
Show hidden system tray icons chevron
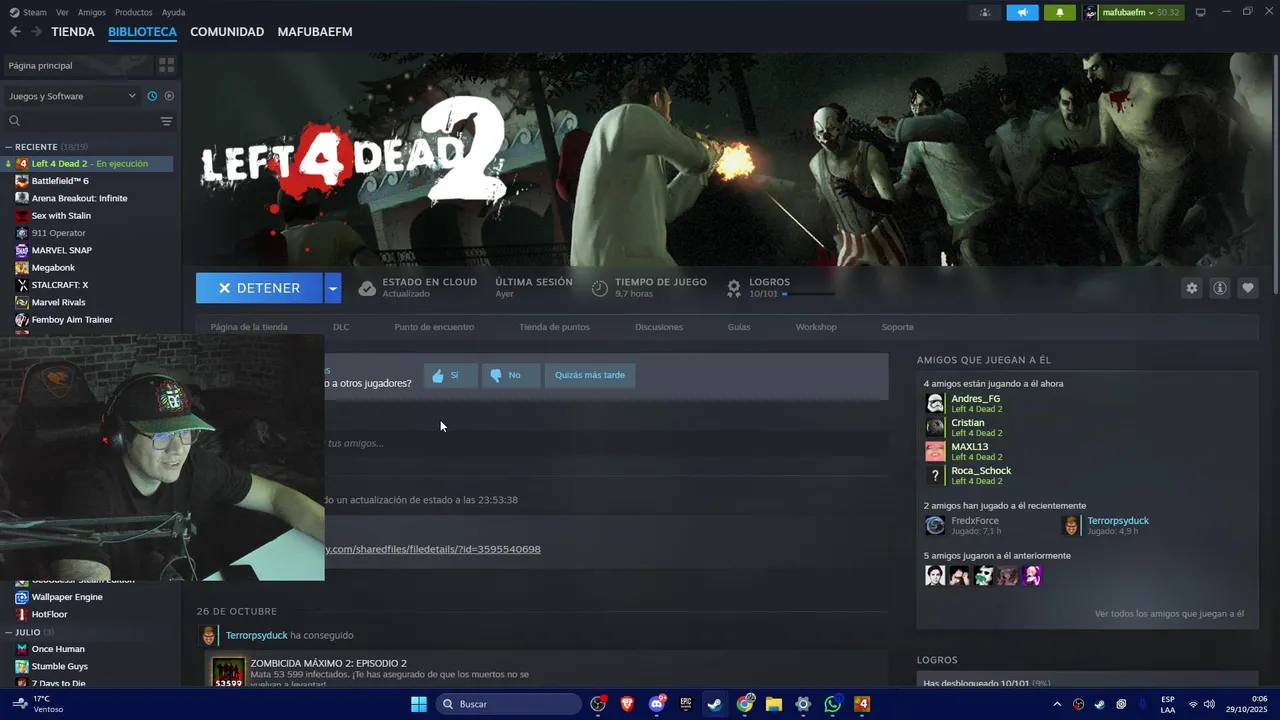point(1057,704)
